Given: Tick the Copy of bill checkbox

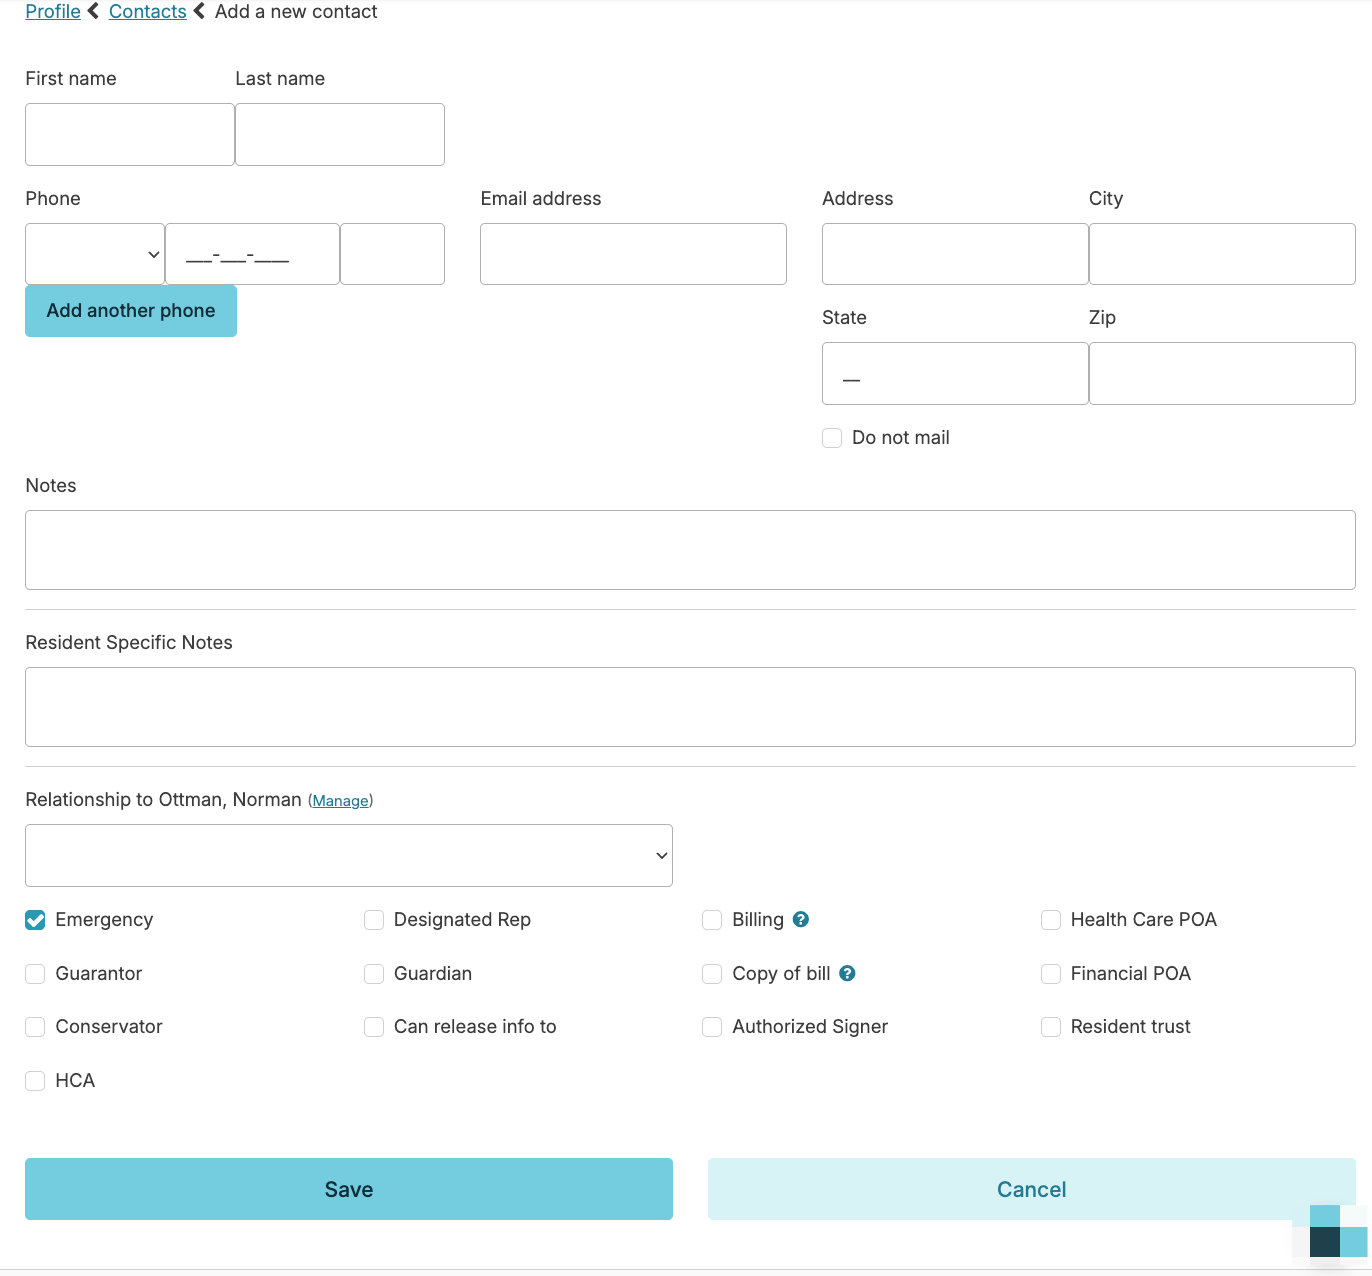Looking at the screenshot, I should pos(712,974).
